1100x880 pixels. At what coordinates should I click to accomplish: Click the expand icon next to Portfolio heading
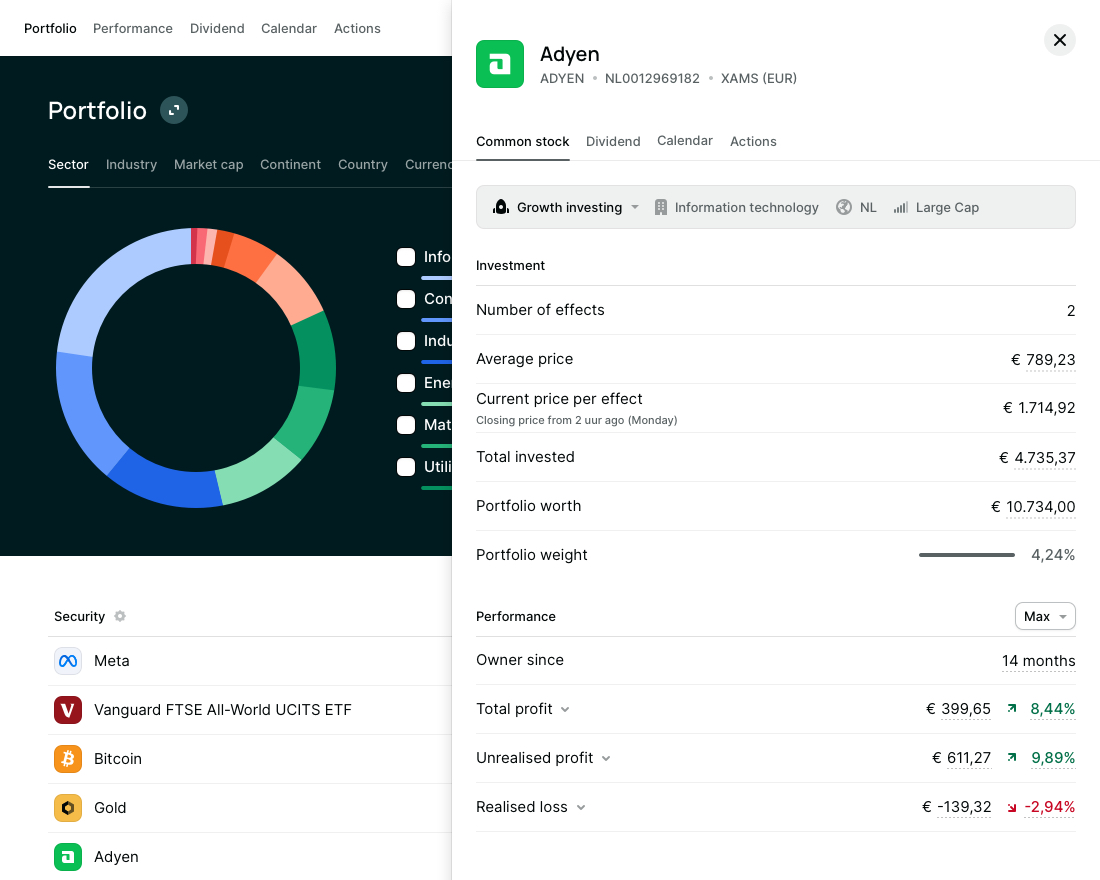174,110
